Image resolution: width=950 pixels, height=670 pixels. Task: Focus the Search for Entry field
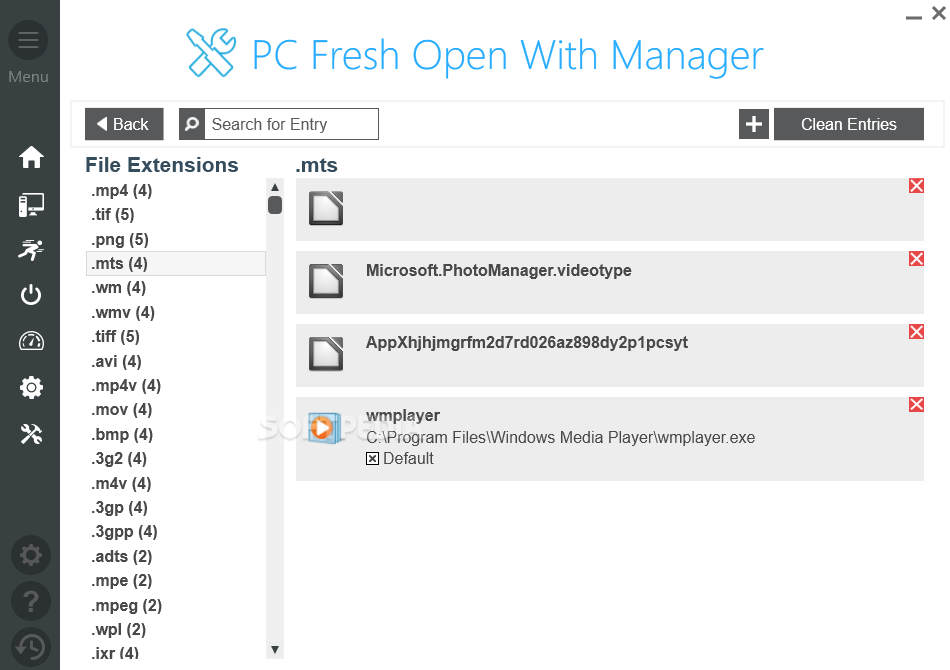point(291,124)
